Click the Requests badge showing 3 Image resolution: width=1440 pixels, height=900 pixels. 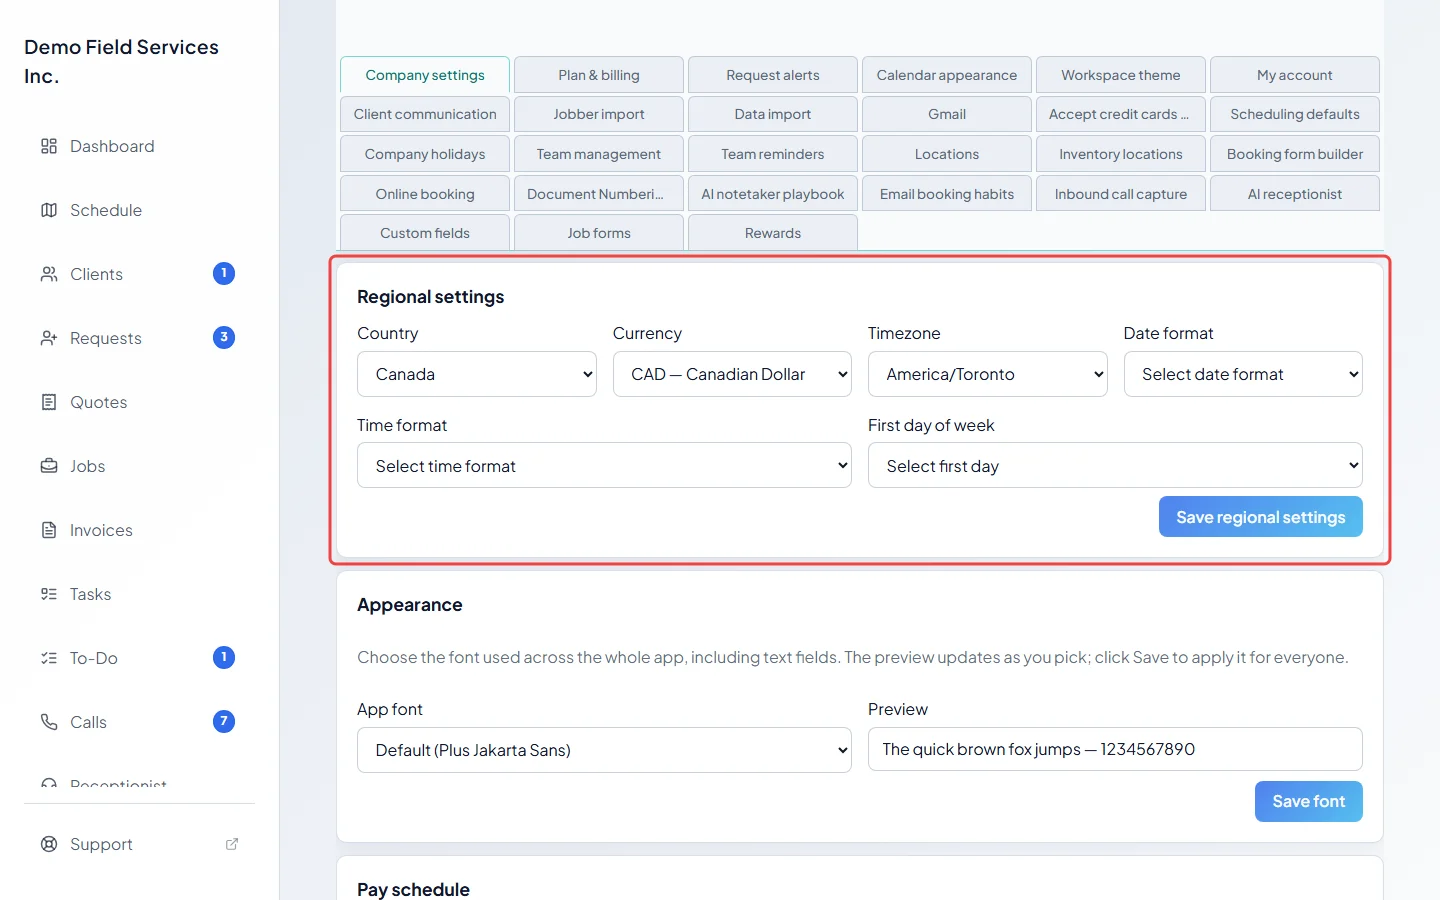coord(224,337)
